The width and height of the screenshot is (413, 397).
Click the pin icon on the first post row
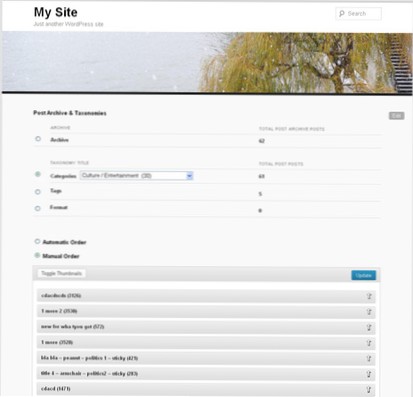point(369,296)
